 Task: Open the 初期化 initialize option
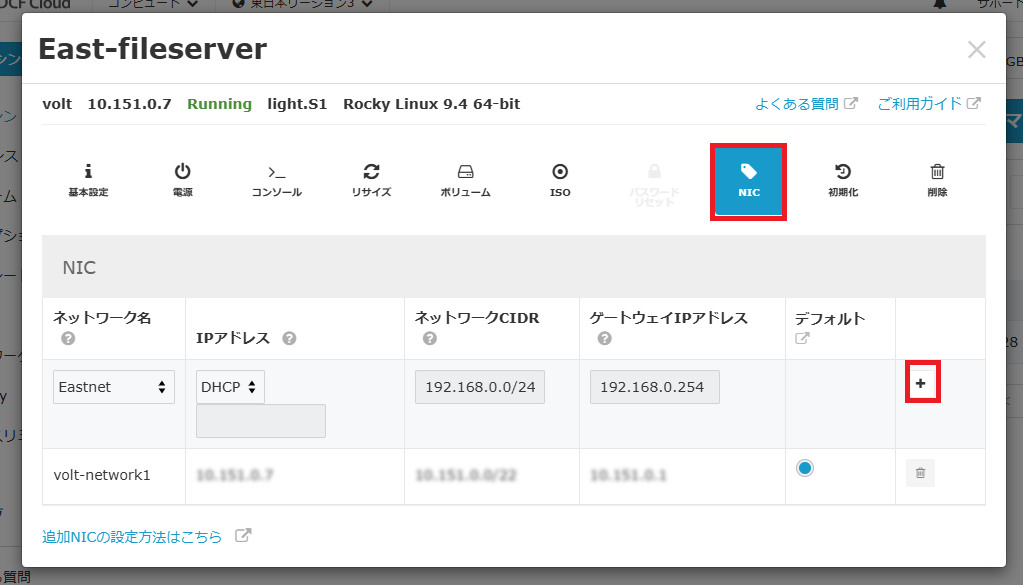[843, 180]
